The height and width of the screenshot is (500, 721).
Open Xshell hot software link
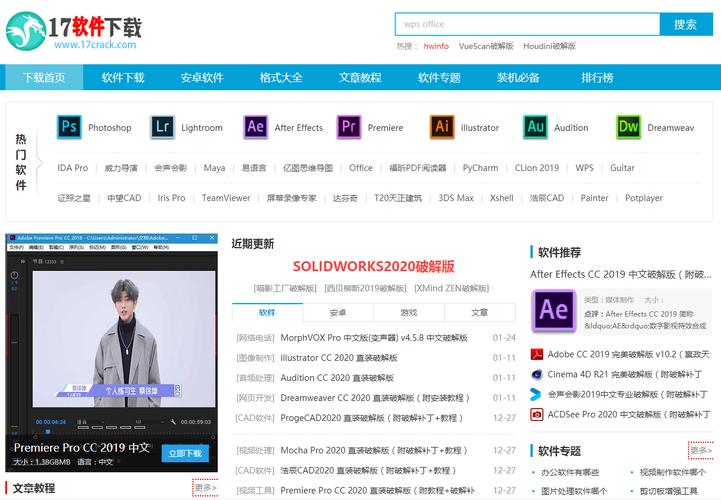[502, 198]
